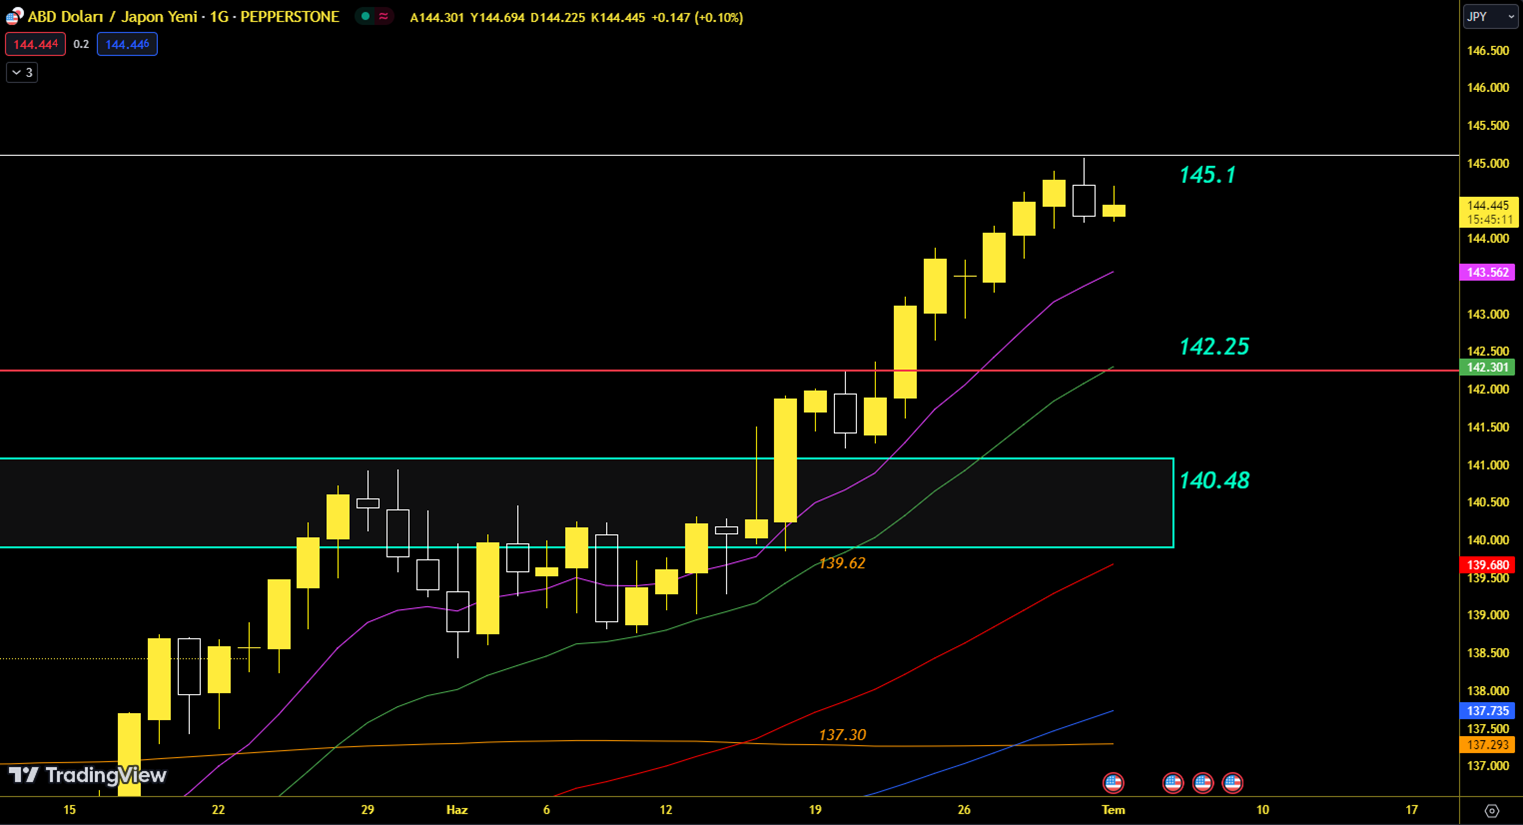Viewport: 1523px width, 825px height.
Task: Click the ABD Doları / Japon Yeni title
Action: [x=183, y=17]
